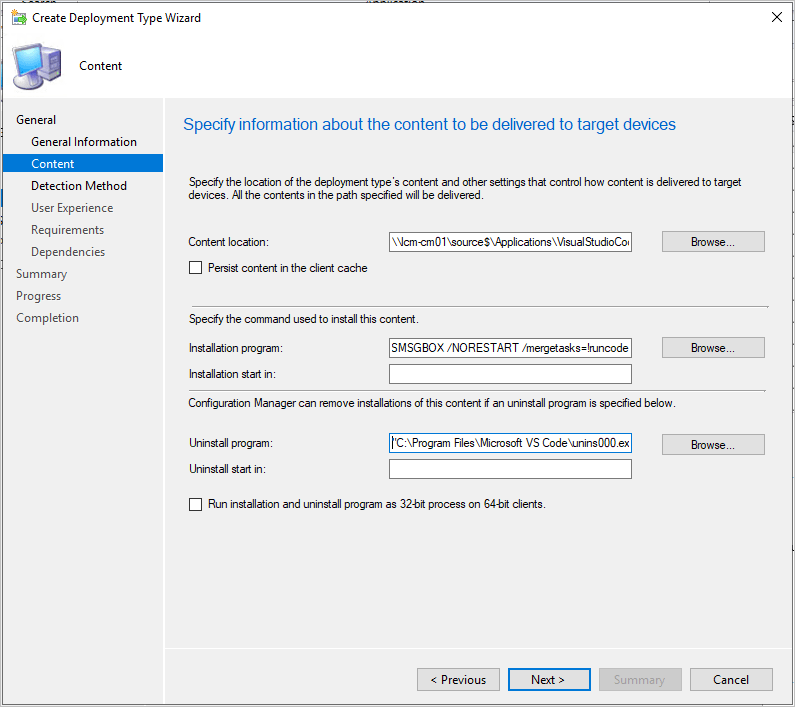Cancel the wizard
This screenshot has width=795, height=707.
[731, 680]
